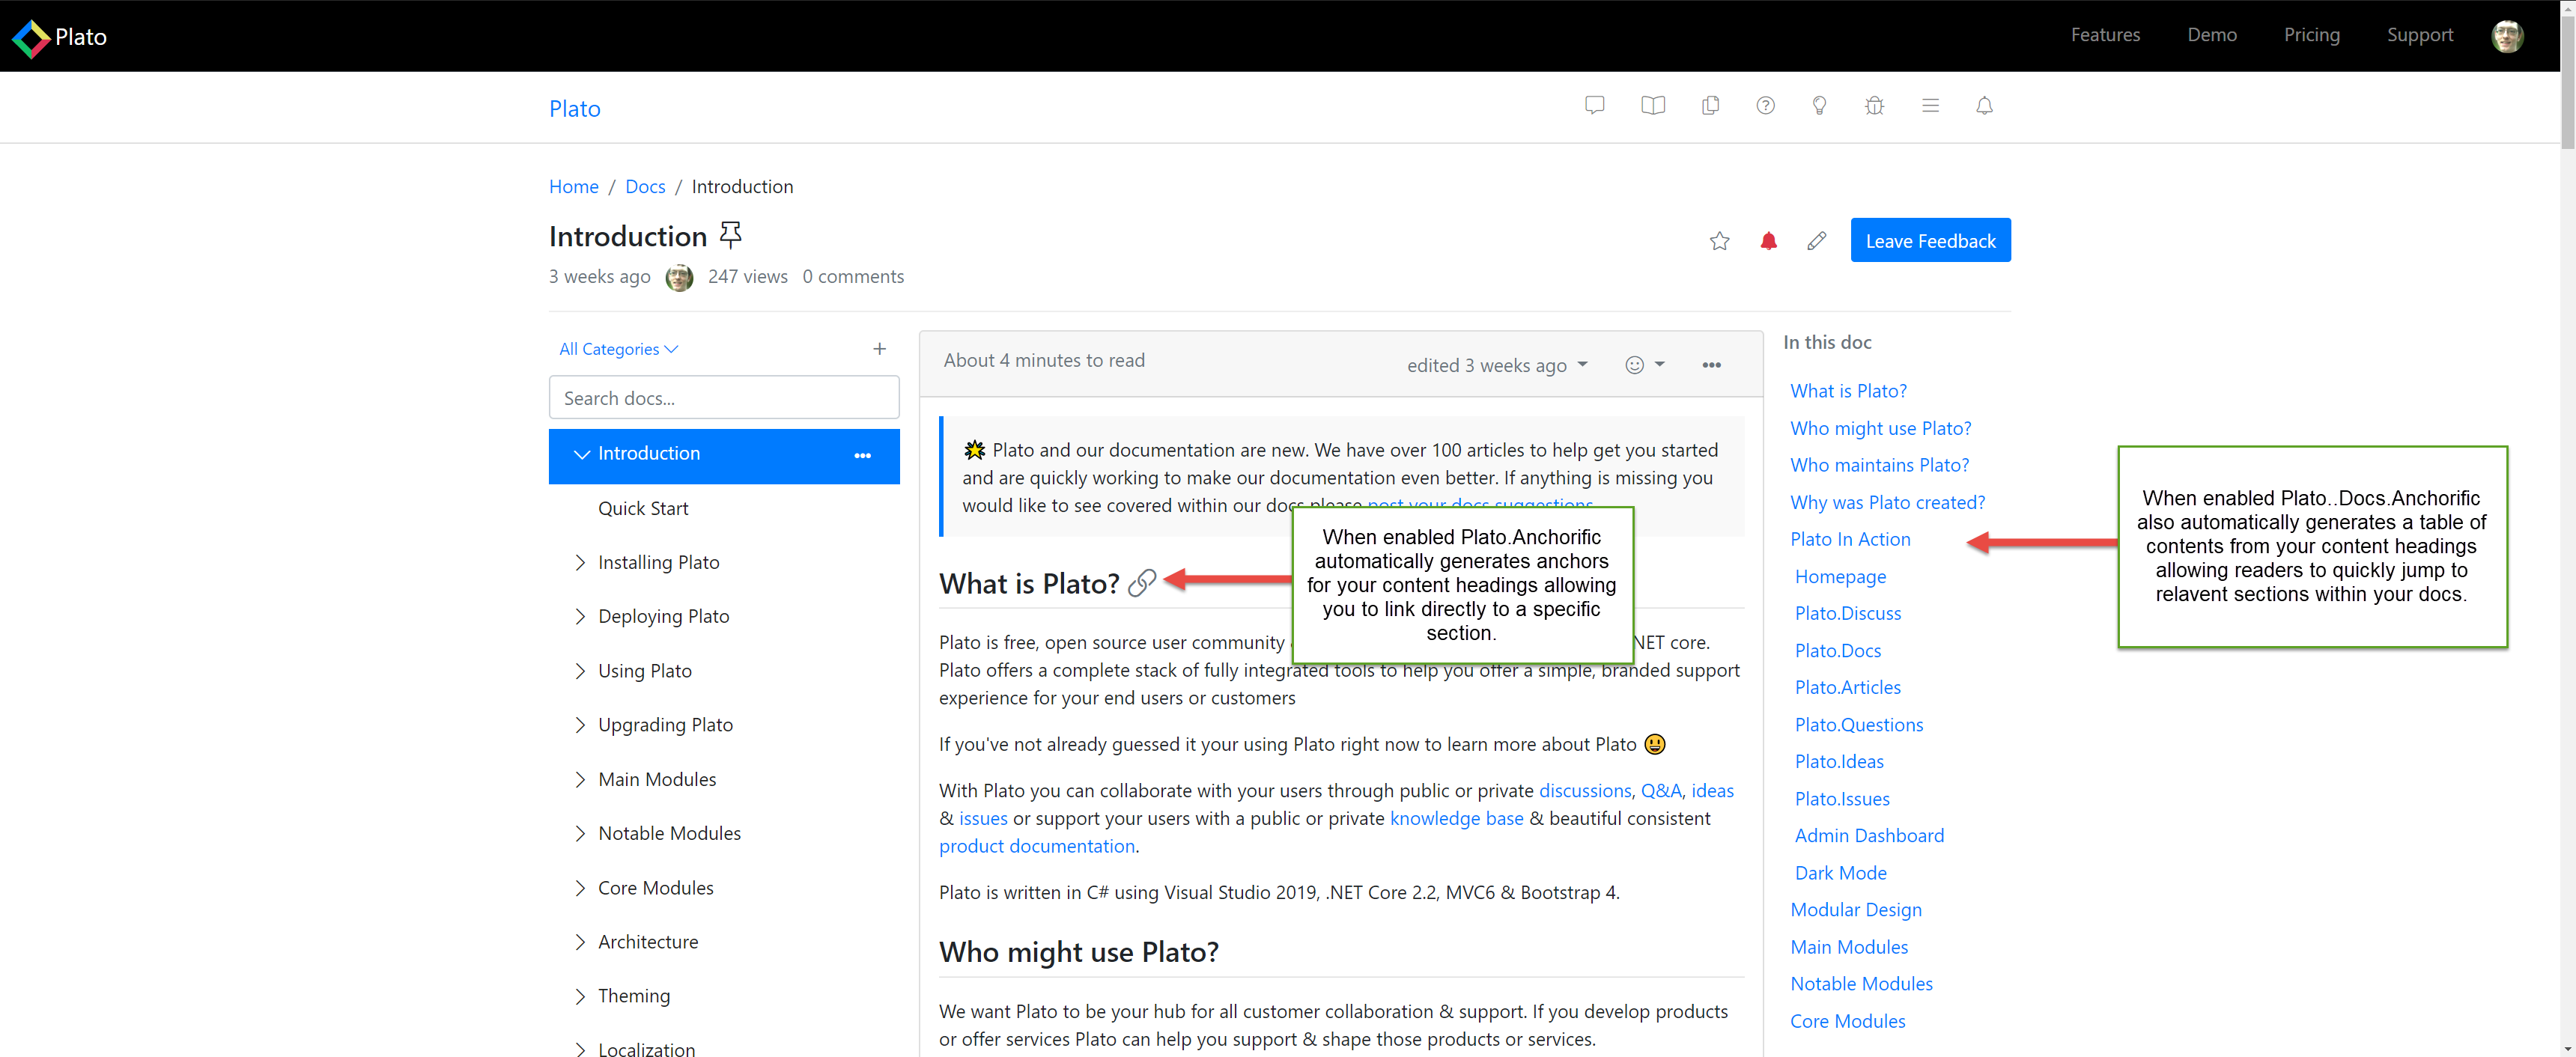Click the discussions link in article
The height and width of the screenshot is (1057, 2576).
(x=1585, y=791)
